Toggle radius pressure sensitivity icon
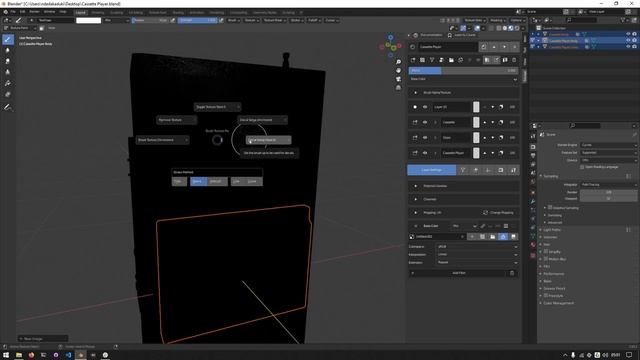 (173, 20)
